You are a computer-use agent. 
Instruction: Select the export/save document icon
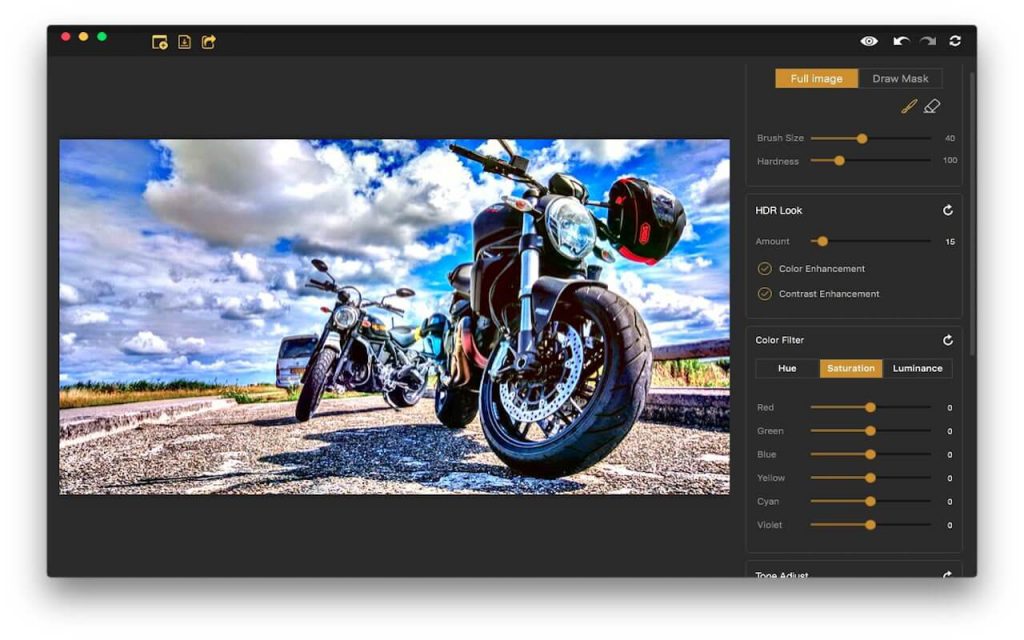coord(185,42)
